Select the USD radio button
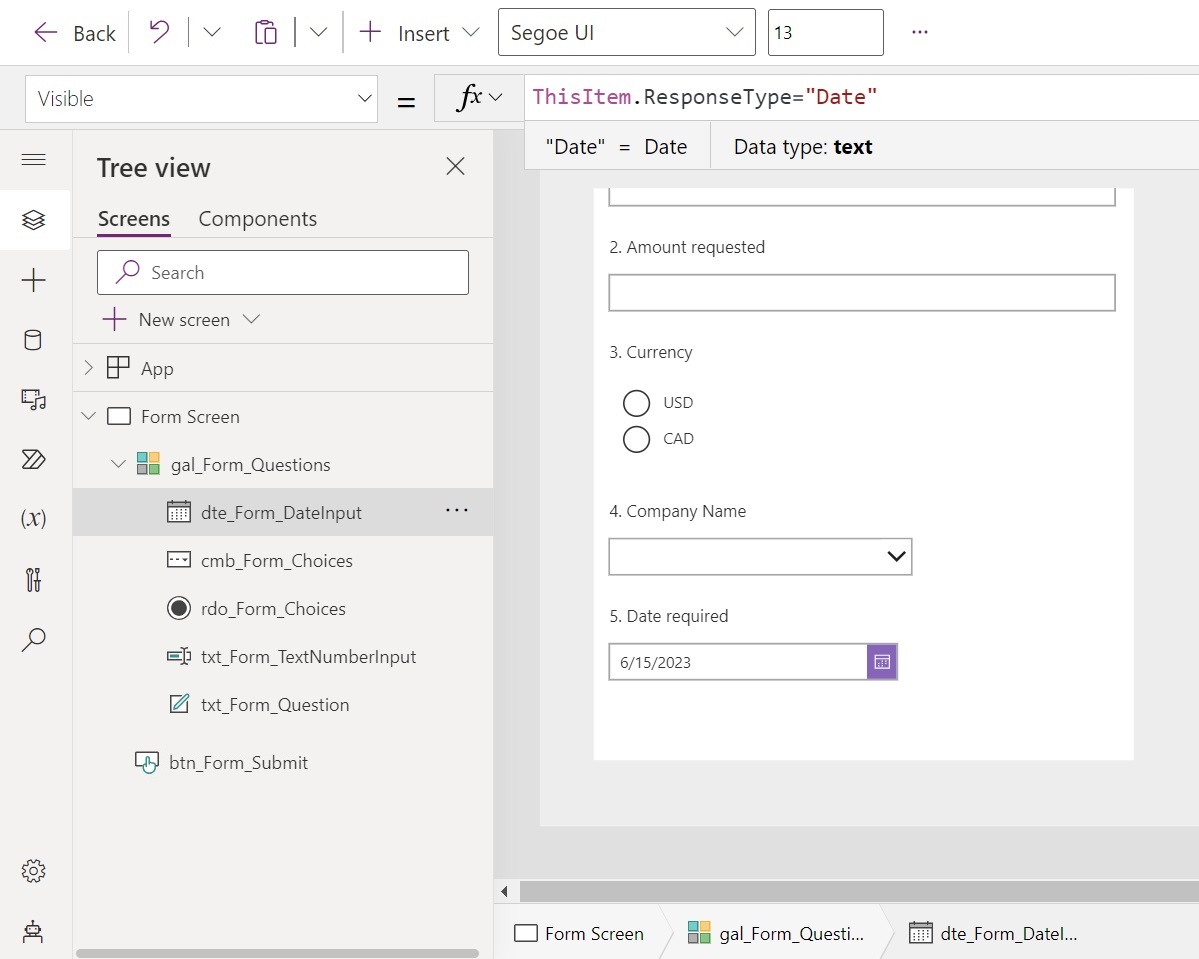 [x=636, y=403]
